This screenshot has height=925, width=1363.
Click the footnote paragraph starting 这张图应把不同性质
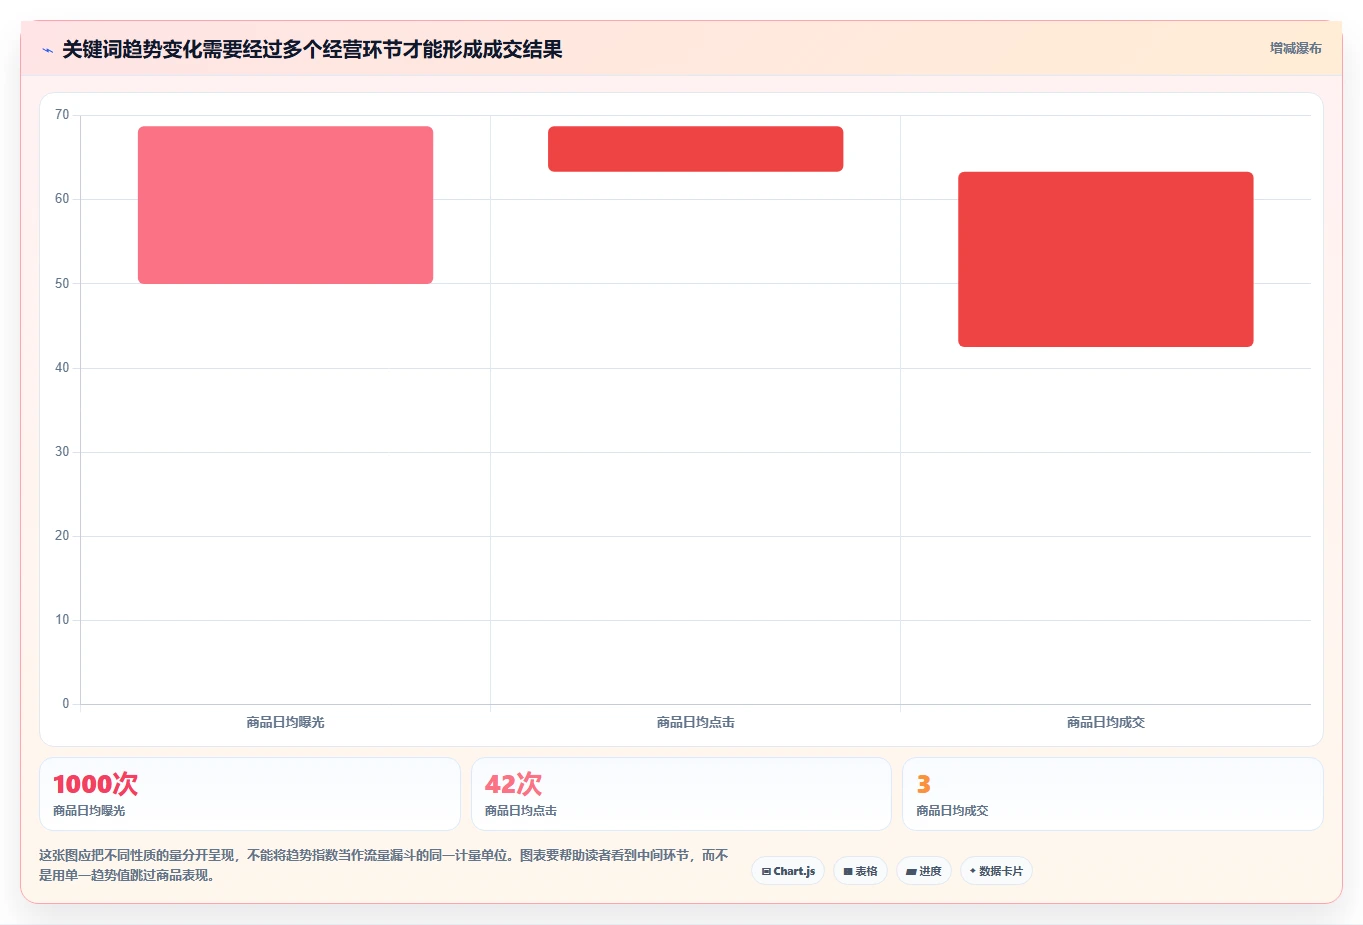point(384,865)
